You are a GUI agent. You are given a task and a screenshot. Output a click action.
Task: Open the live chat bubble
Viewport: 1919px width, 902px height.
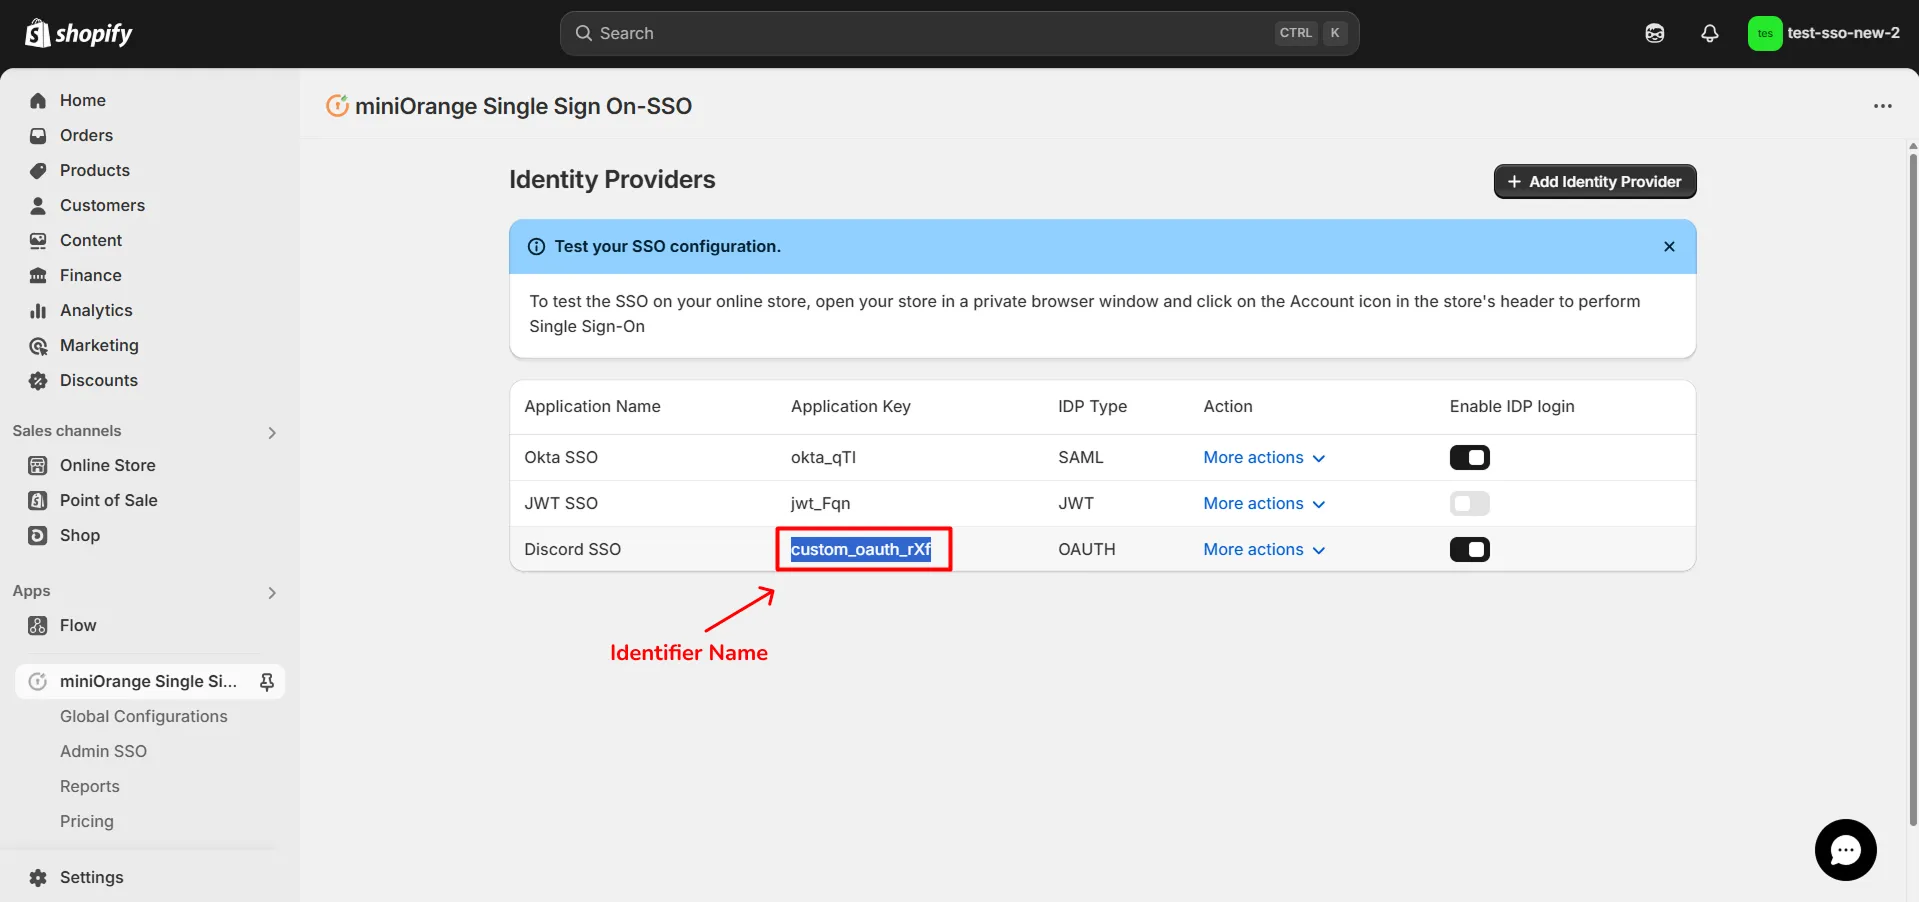click(x=1845, y=850)
